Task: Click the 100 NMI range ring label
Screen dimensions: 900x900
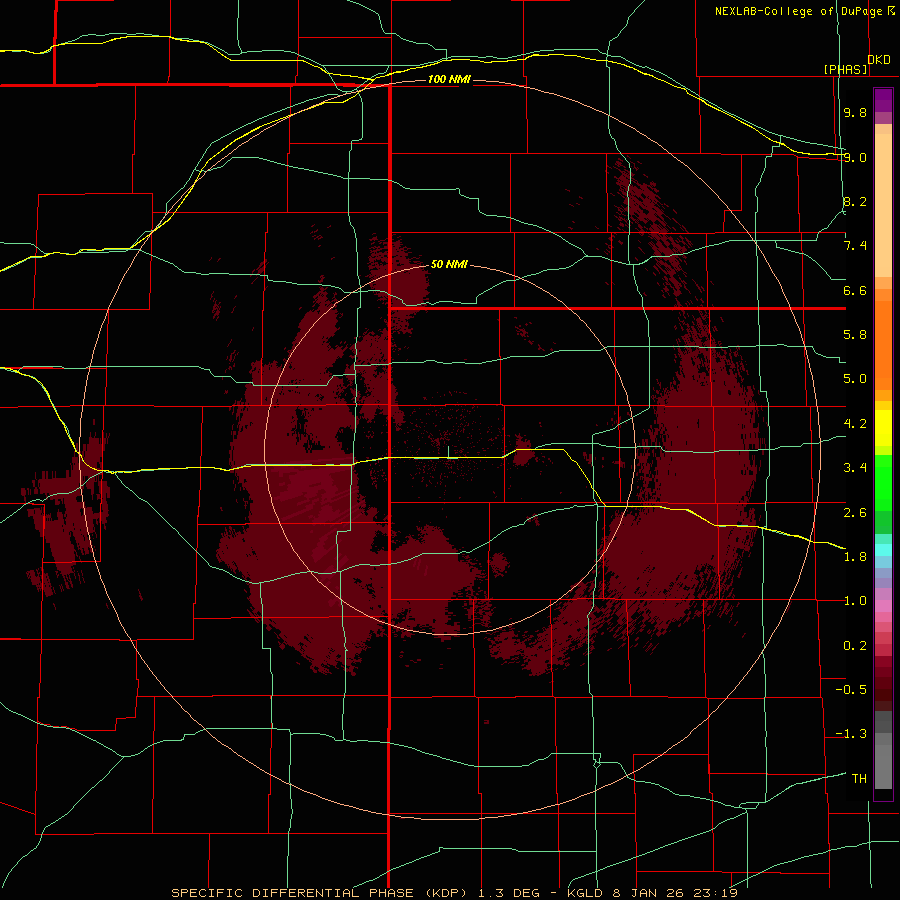Action: click(449, 79)
